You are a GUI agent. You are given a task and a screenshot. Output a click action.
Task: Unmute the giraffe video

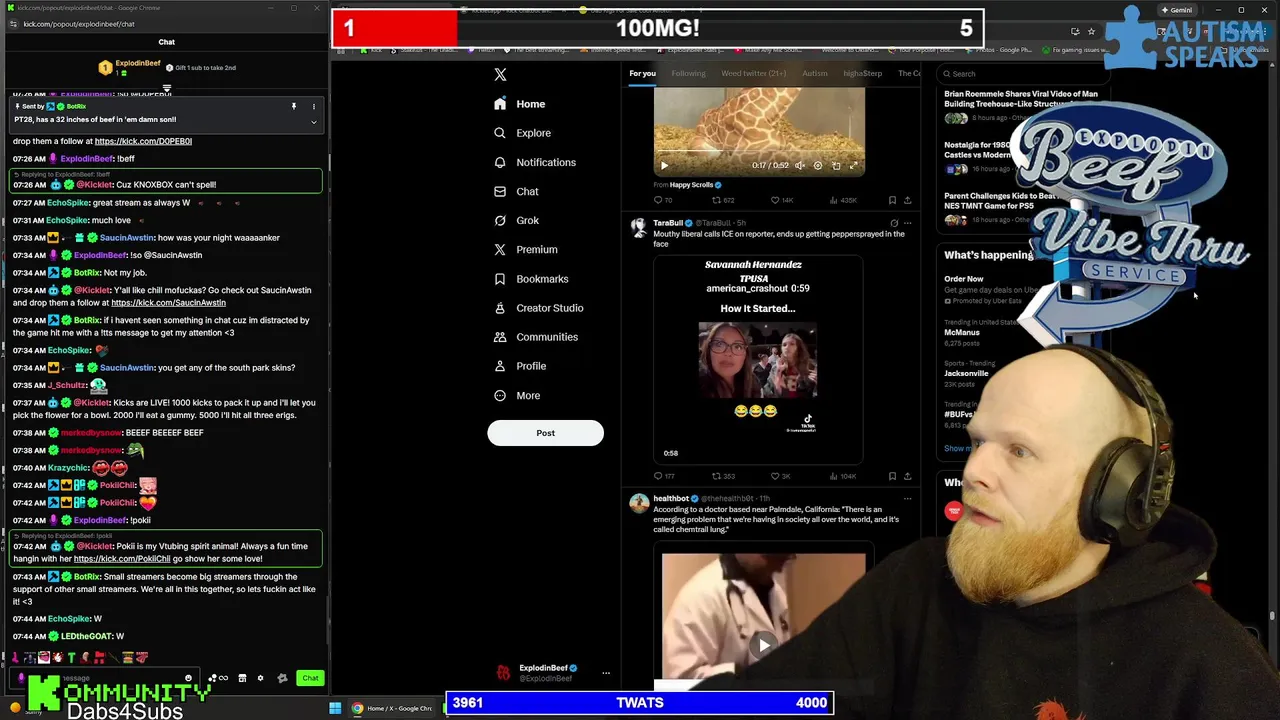pyautogui.click(x=800, y=165)
